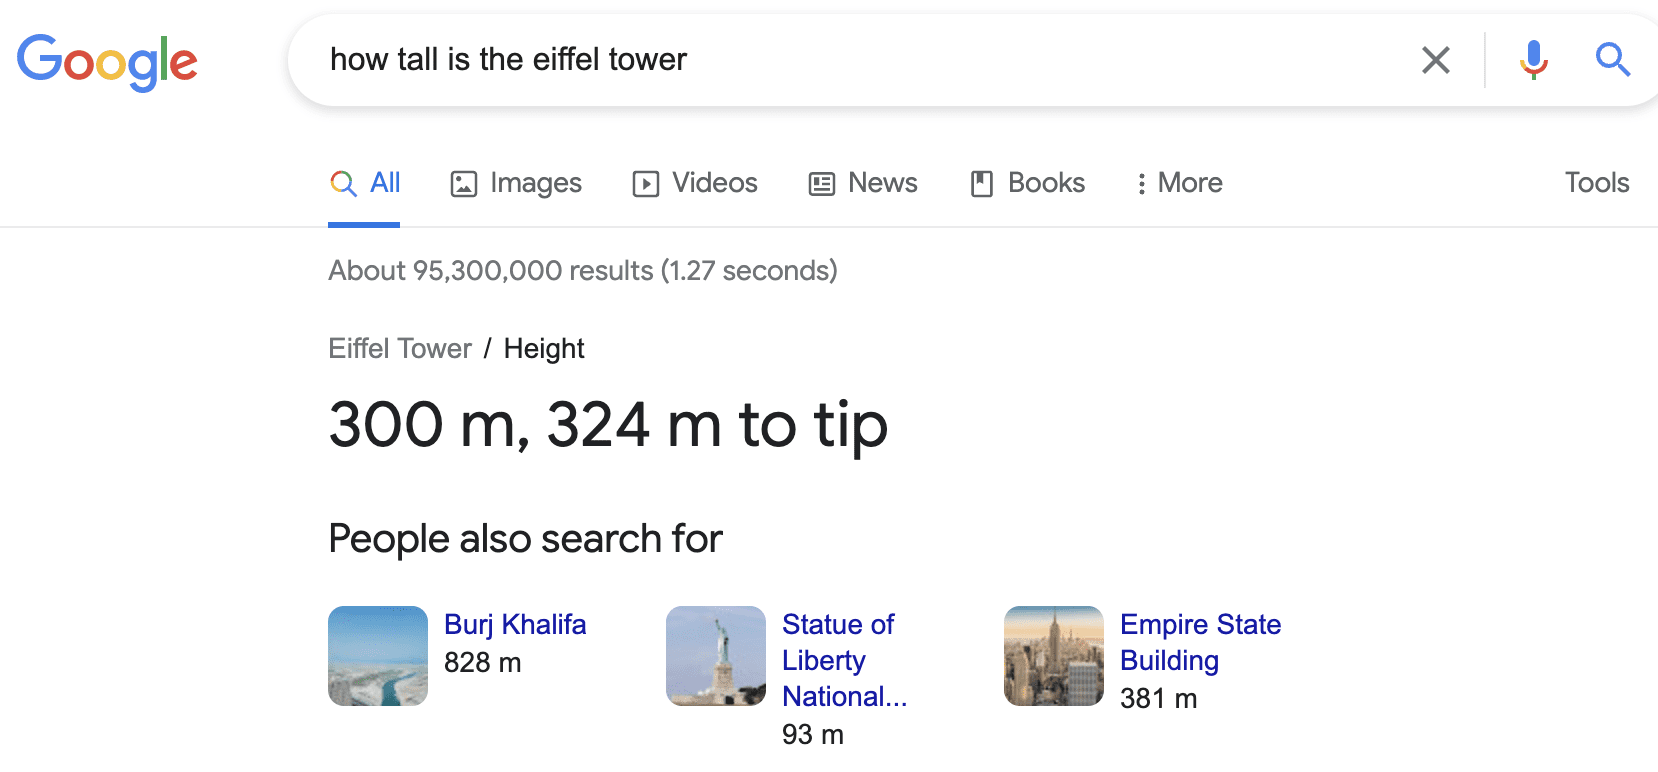Click the Google logo
This screenshot has width=1658, height=772.
coord(106,61)
